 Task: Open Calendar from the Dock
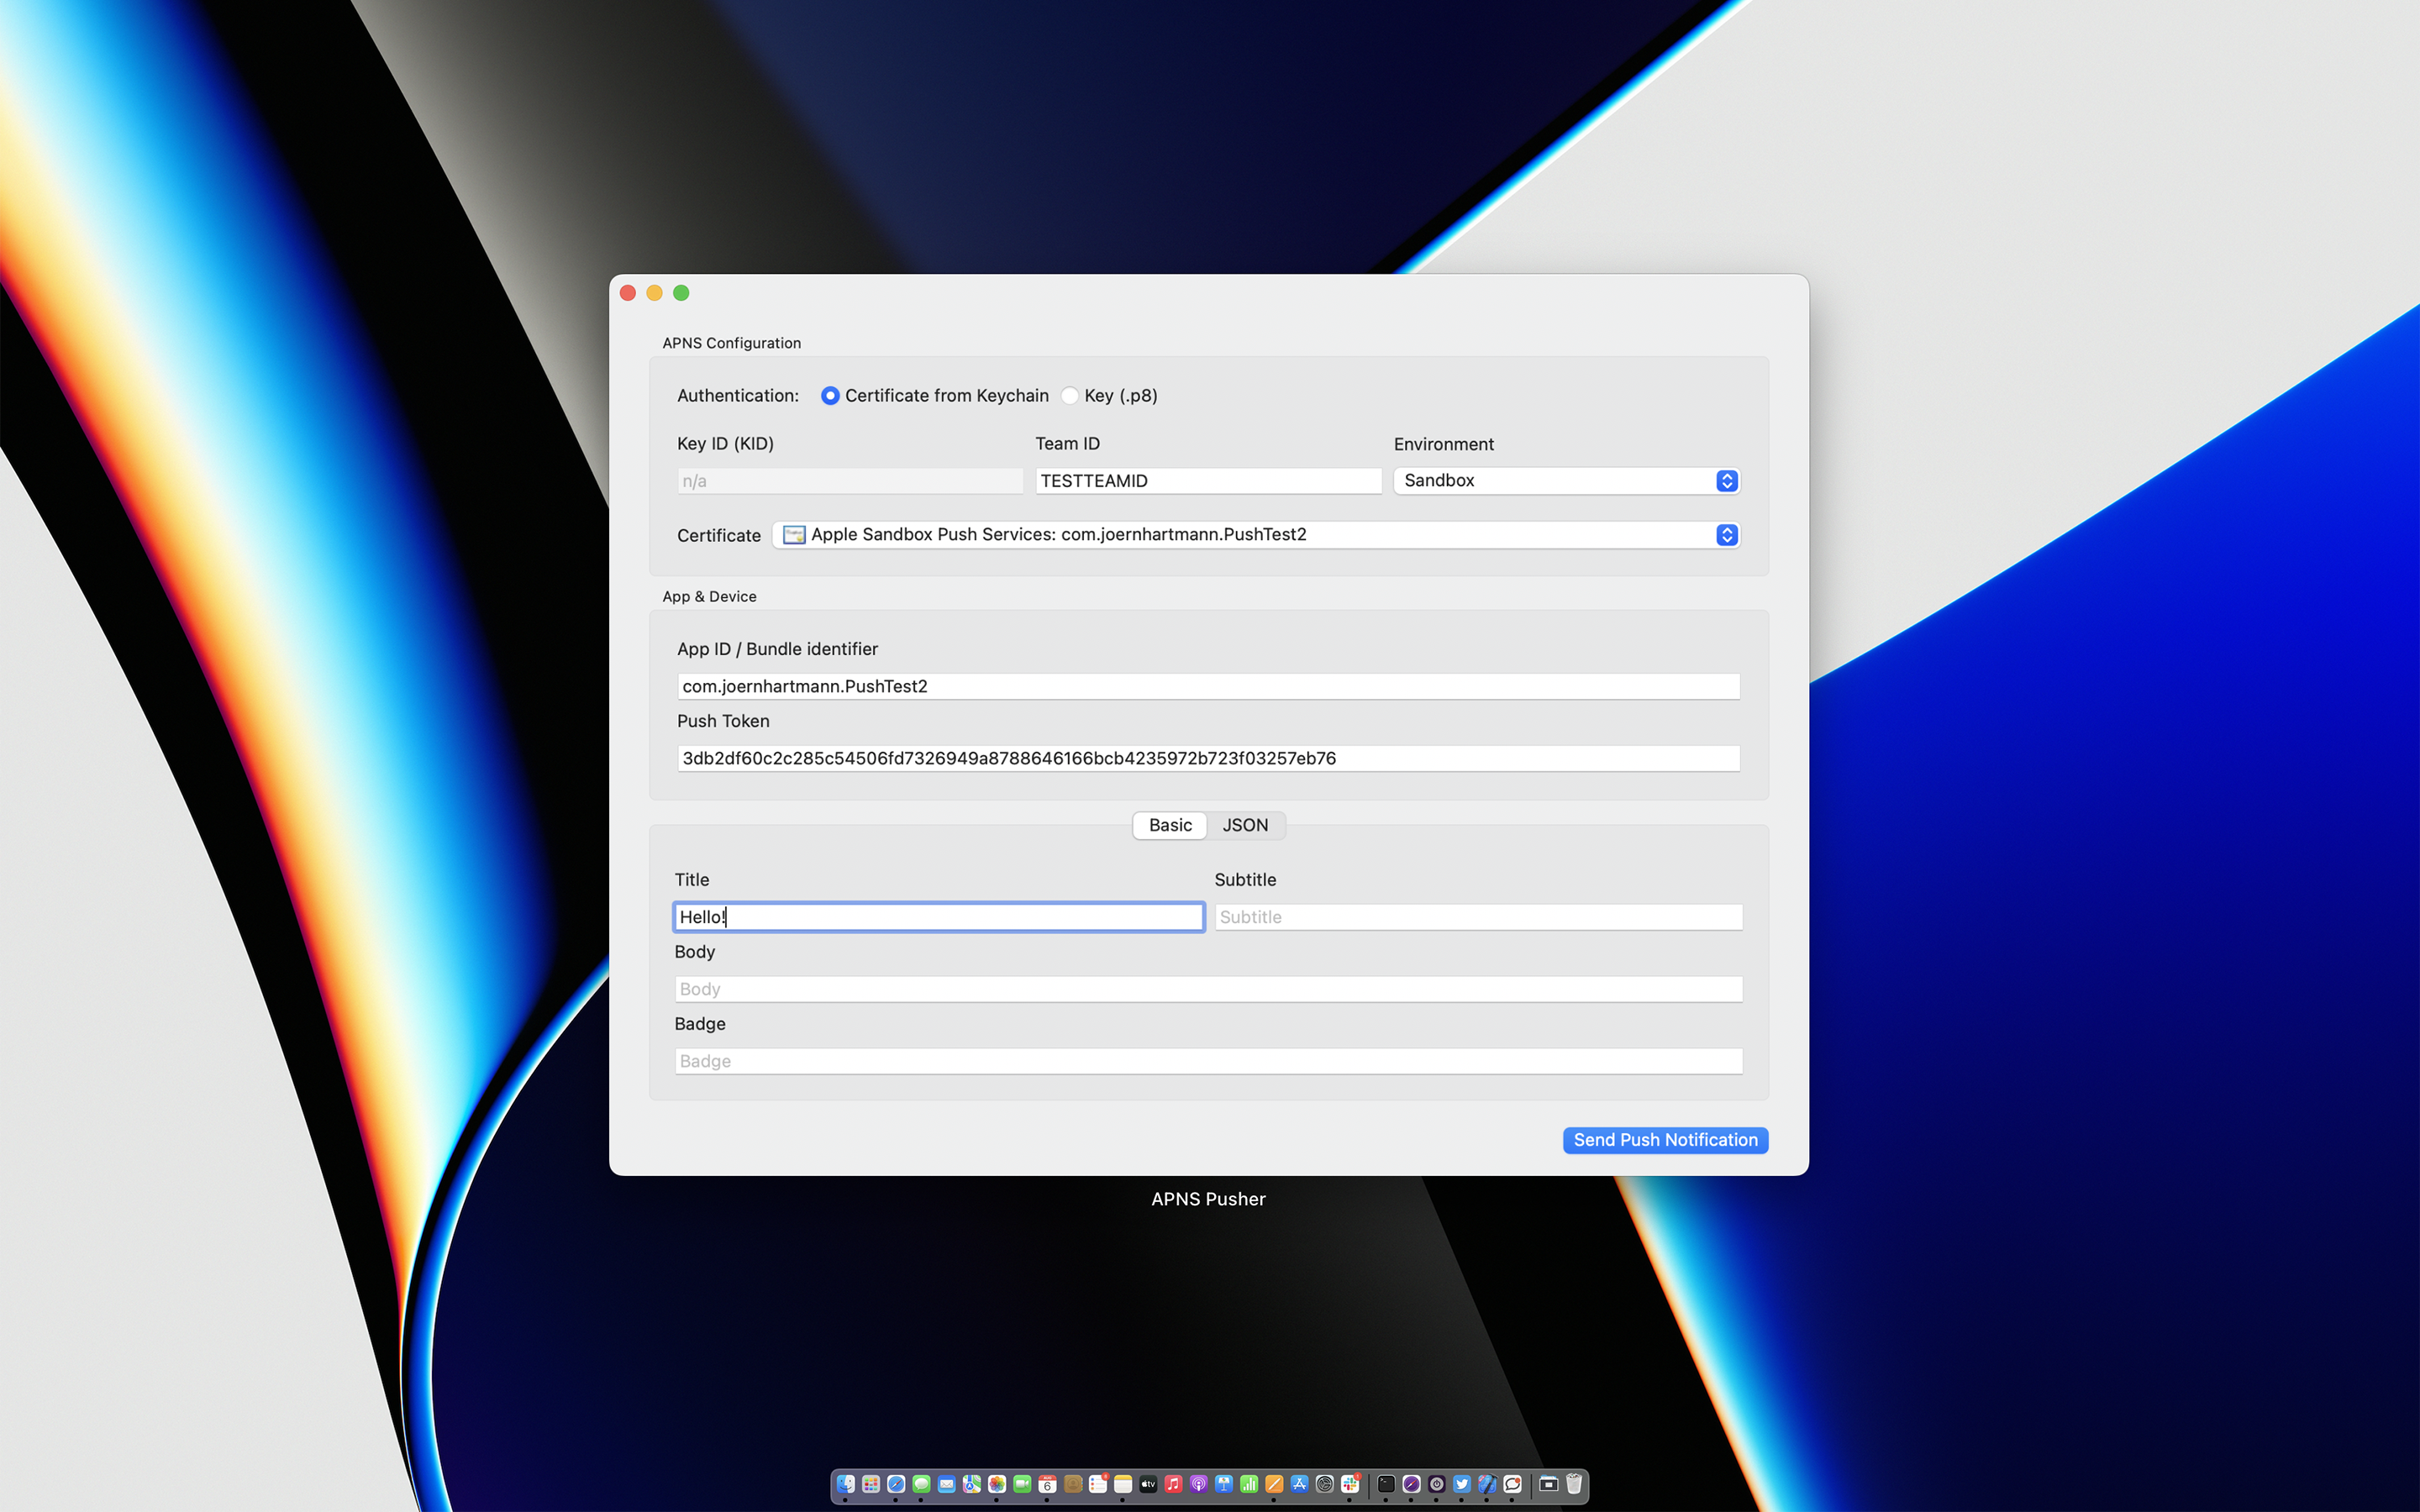point(1048,1484)
